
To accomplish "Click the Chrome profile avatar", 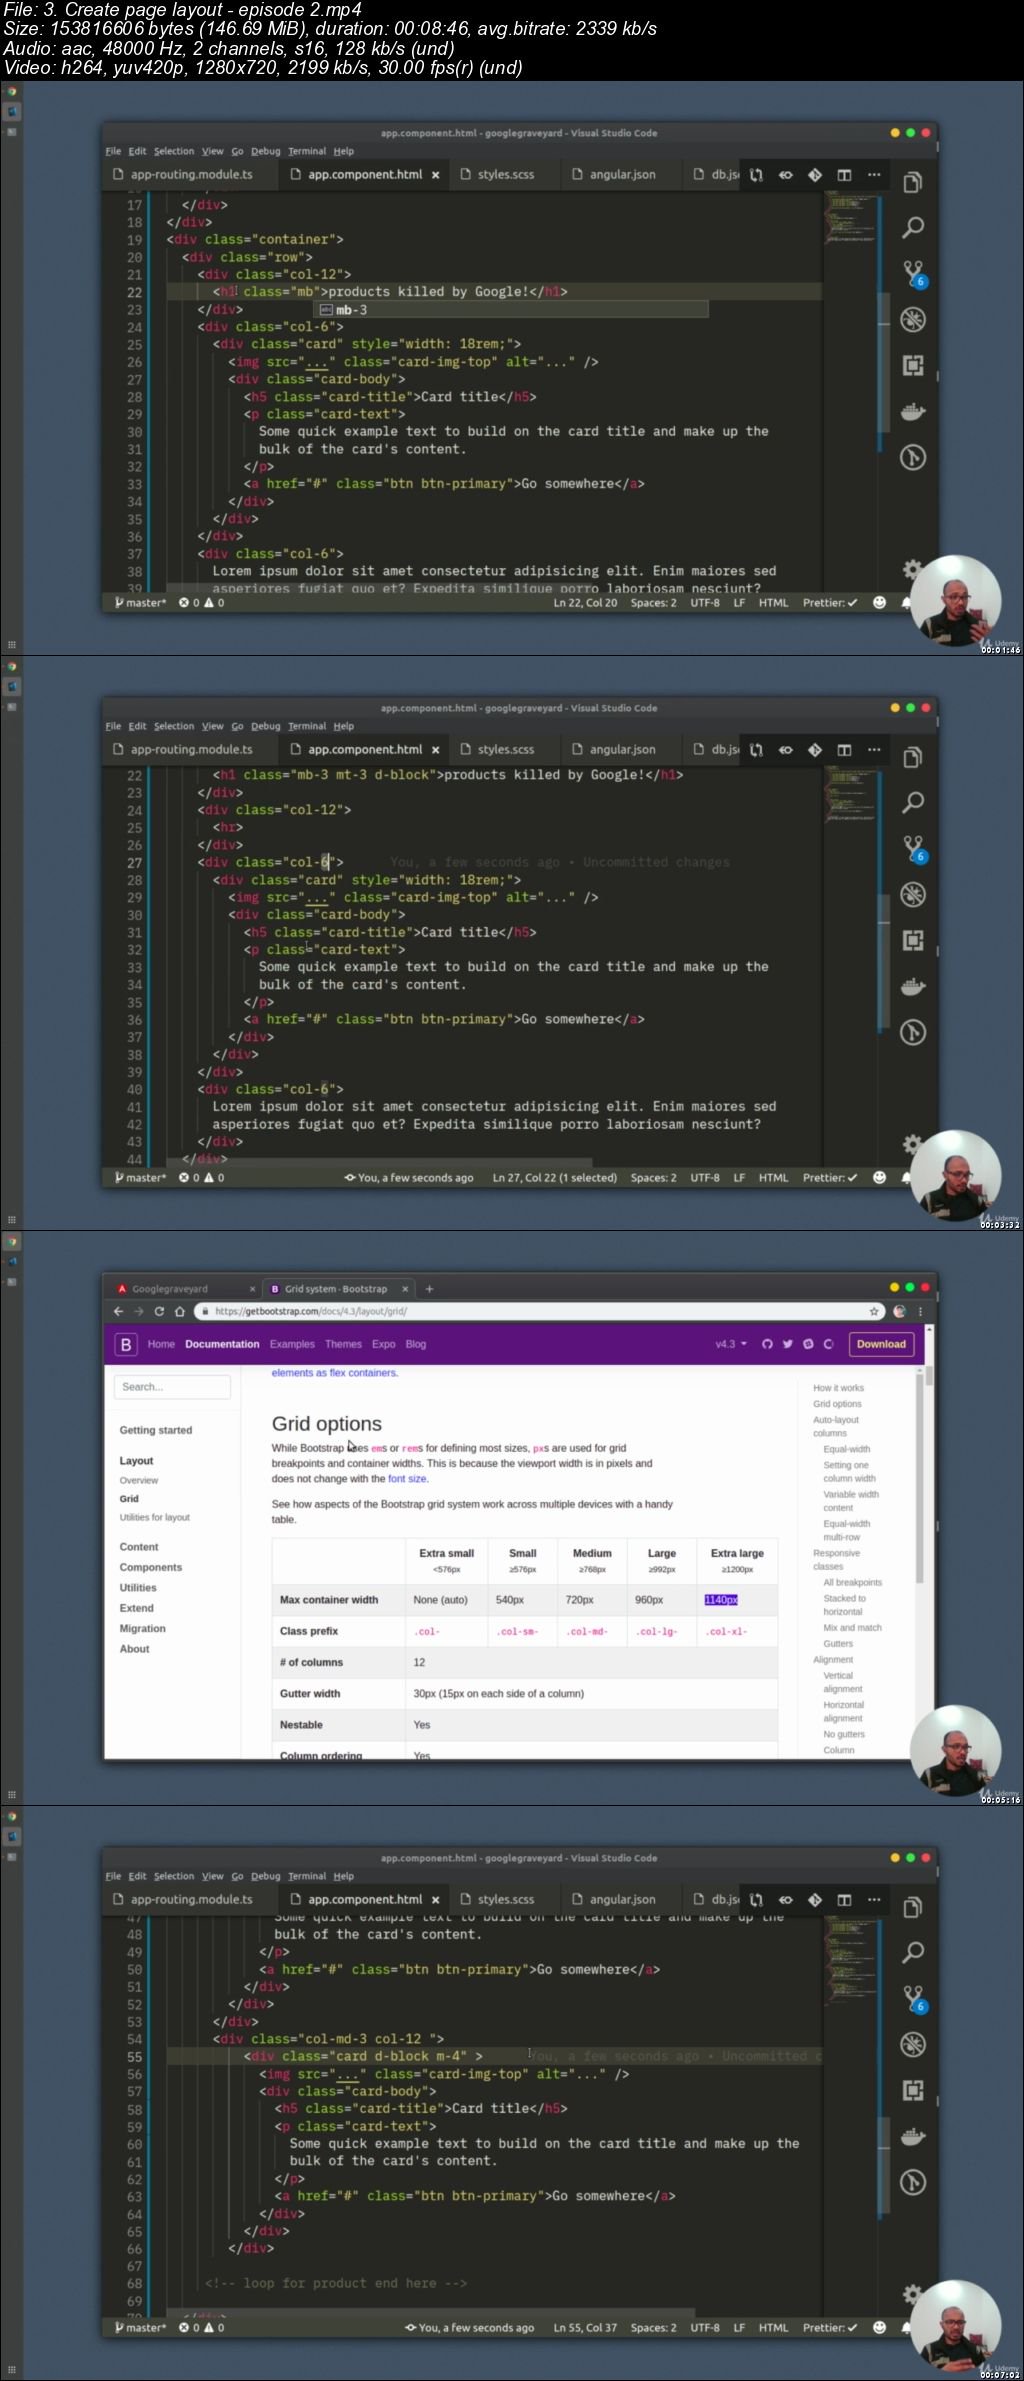I will [x=899, y=1311].
